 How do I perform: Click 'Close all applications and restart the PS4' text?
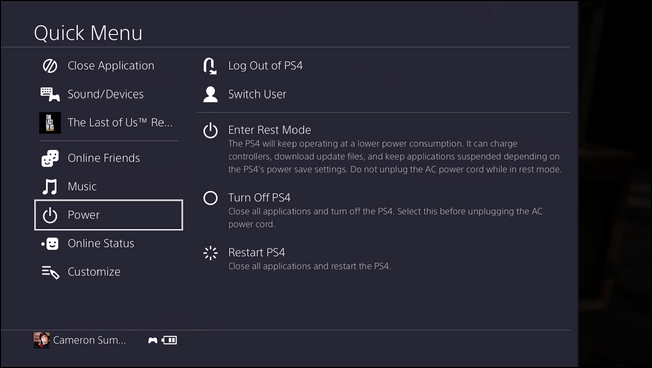(310, 267)
